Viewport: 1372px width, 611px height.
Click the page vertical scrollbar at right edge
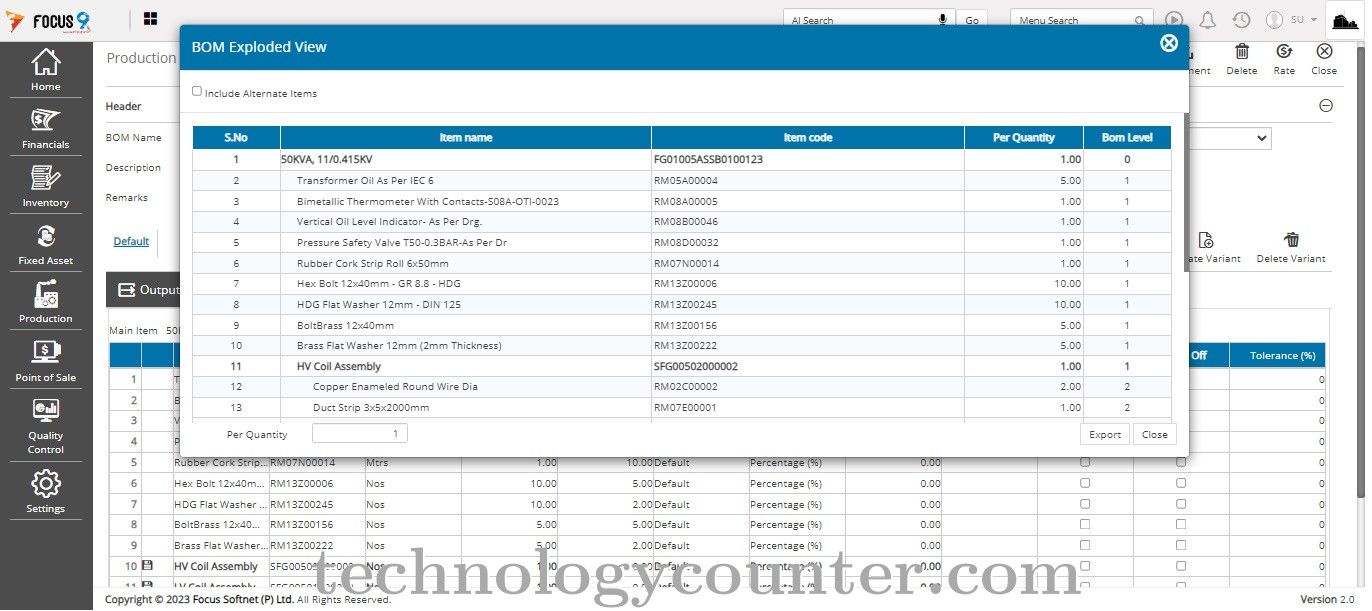(1361, 270)
